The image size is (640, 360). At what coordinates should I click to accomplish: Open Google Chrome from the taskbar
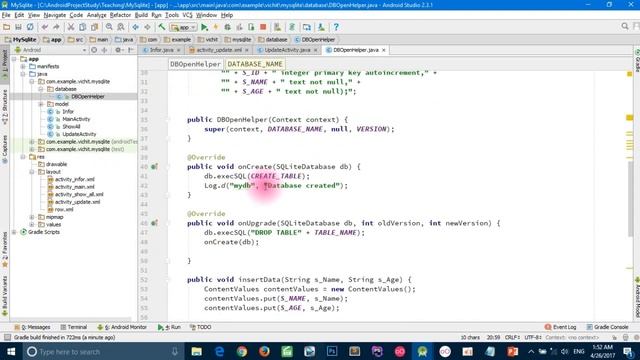point(242,351)
